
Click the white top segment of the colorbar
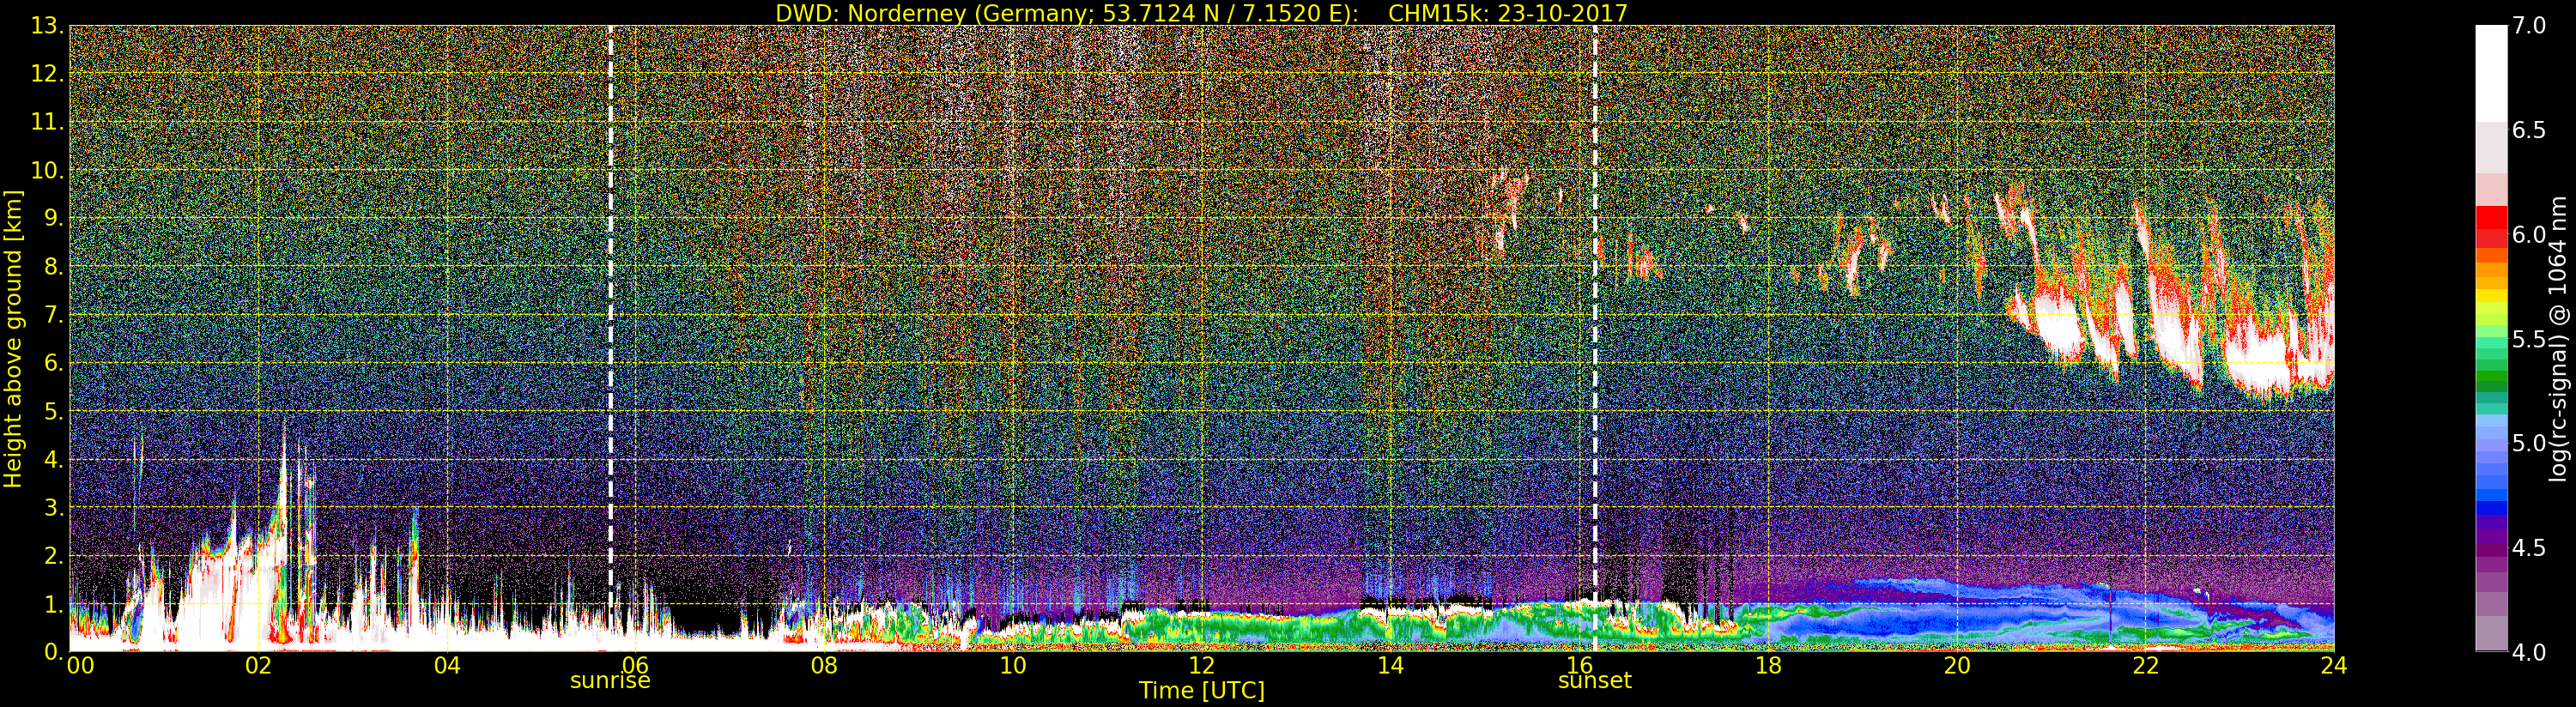click(2491, 73)
